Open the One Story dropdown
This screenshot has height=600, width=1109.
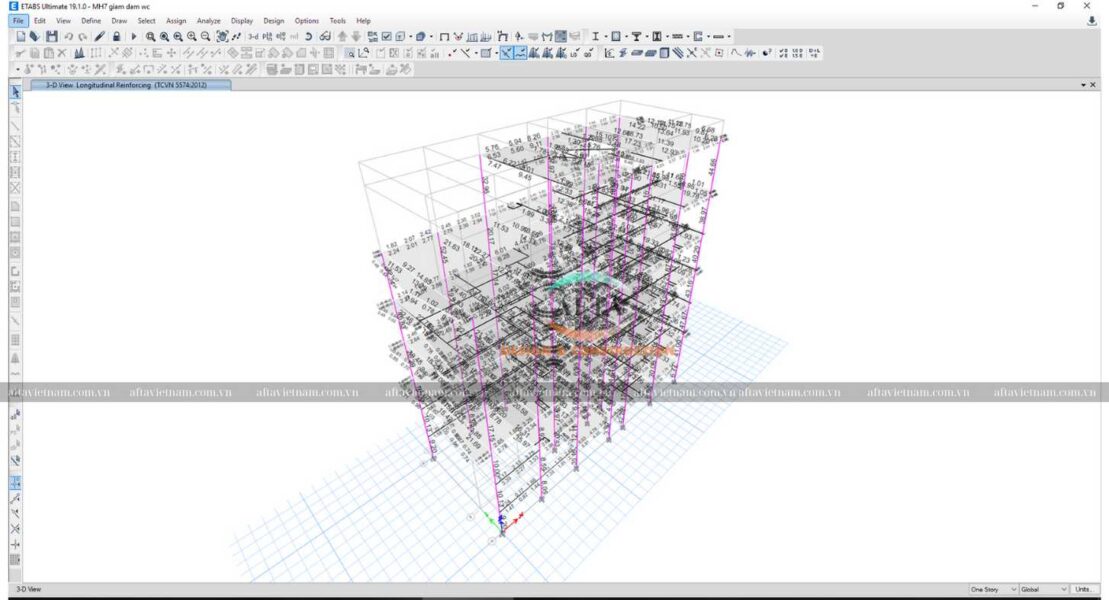click(992, 589)
